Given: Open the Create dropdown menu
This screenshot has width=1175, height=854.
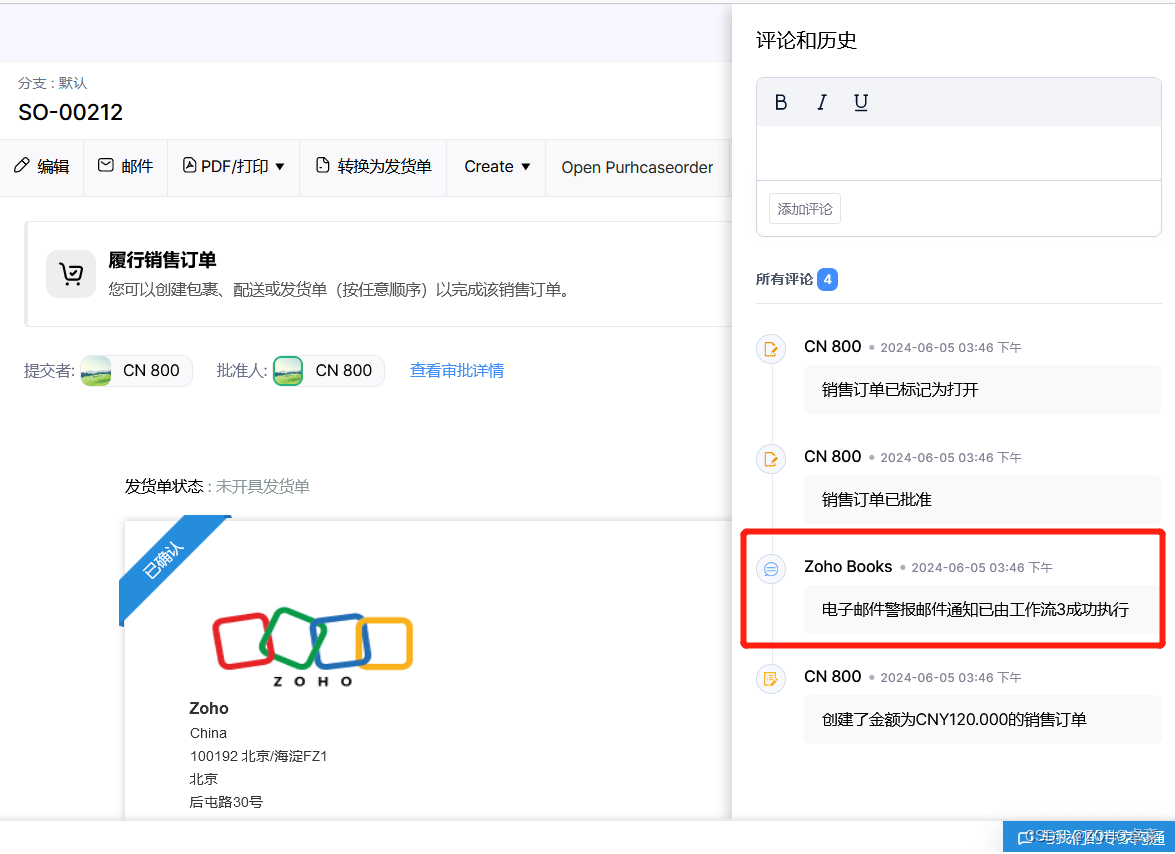Looking at the screenshot, I should (497, 166).
